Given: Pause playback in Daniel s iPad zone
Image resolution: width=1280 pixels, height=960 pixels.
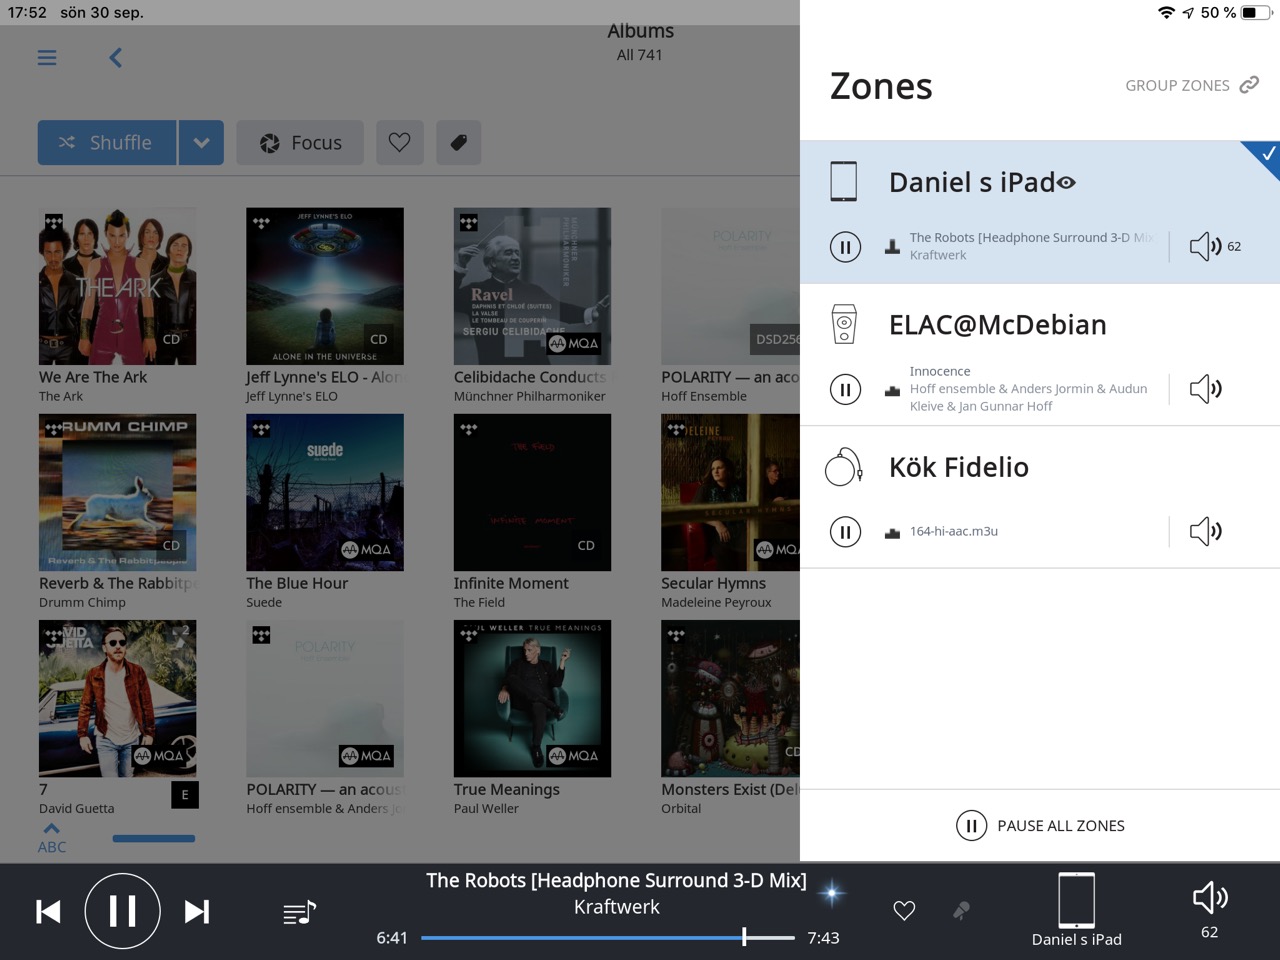Looking at the screenshot, I should point(845,246).
